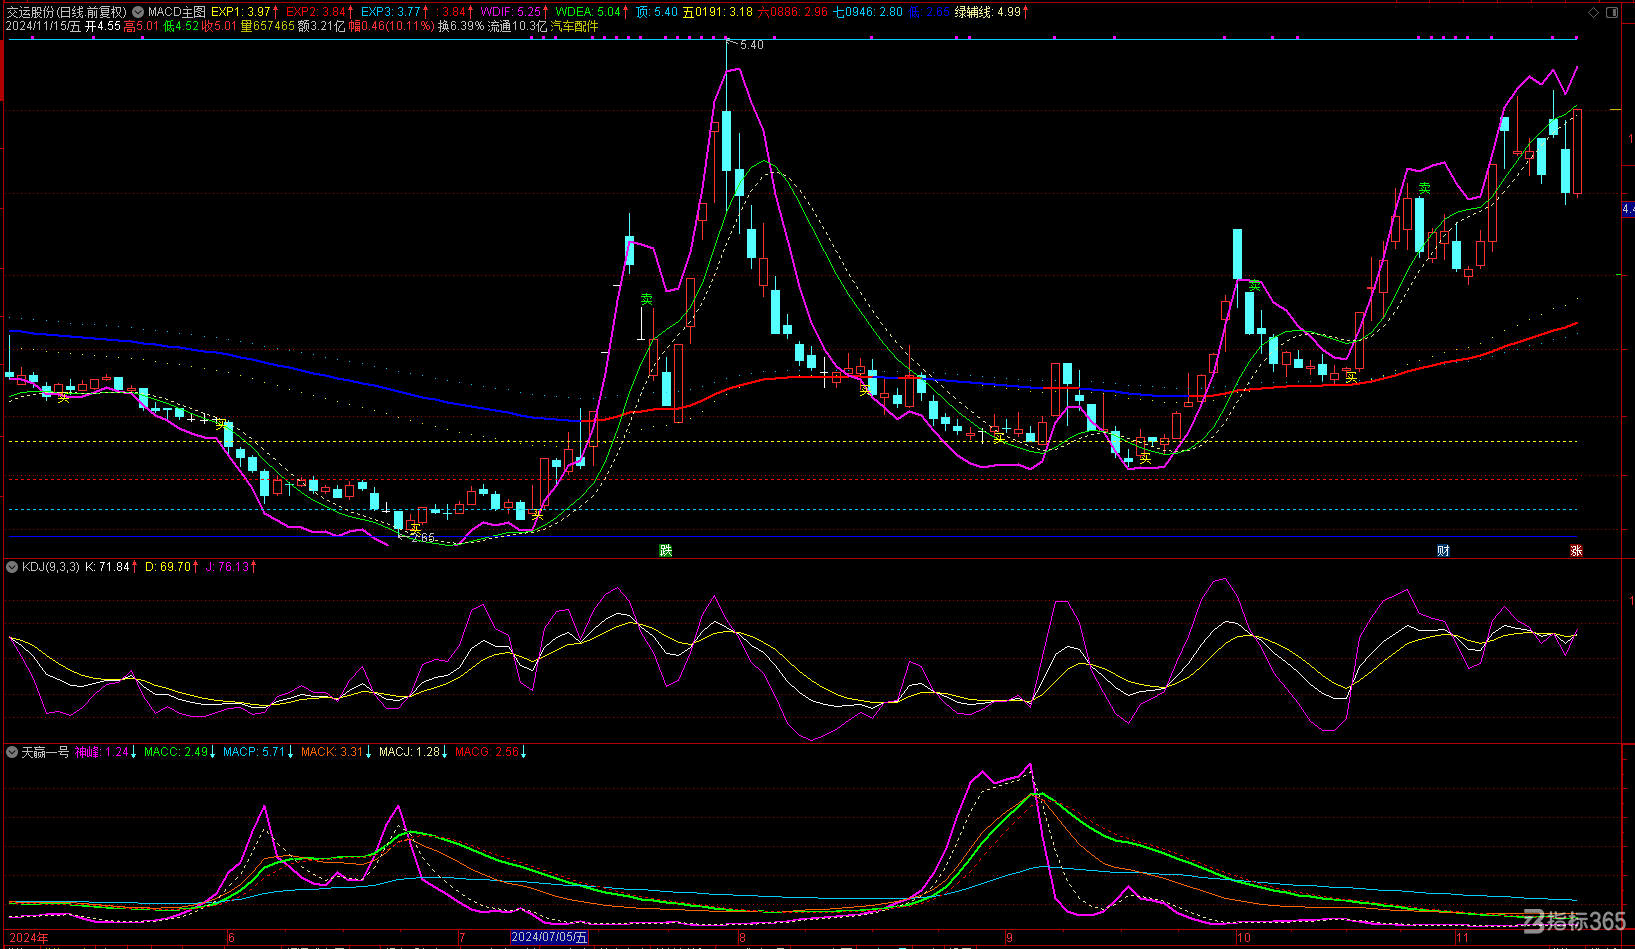Click the 天赢一号 indicator name
The width and height of the screenshot is (1635, 949).
(x=45, y=752)
